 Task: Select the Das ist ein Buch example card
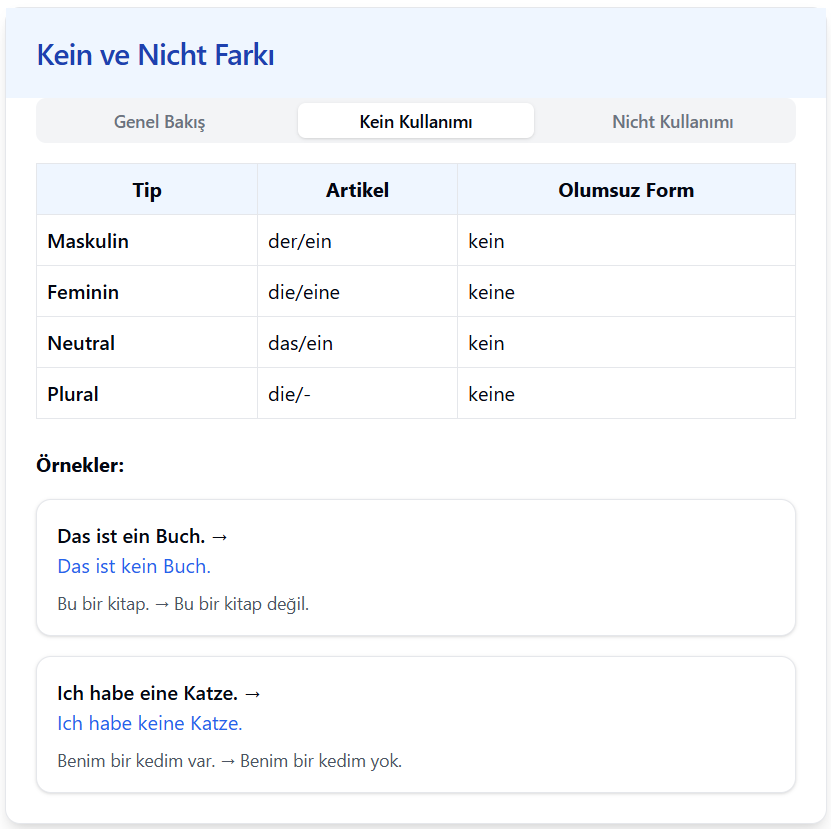(415, 568)
